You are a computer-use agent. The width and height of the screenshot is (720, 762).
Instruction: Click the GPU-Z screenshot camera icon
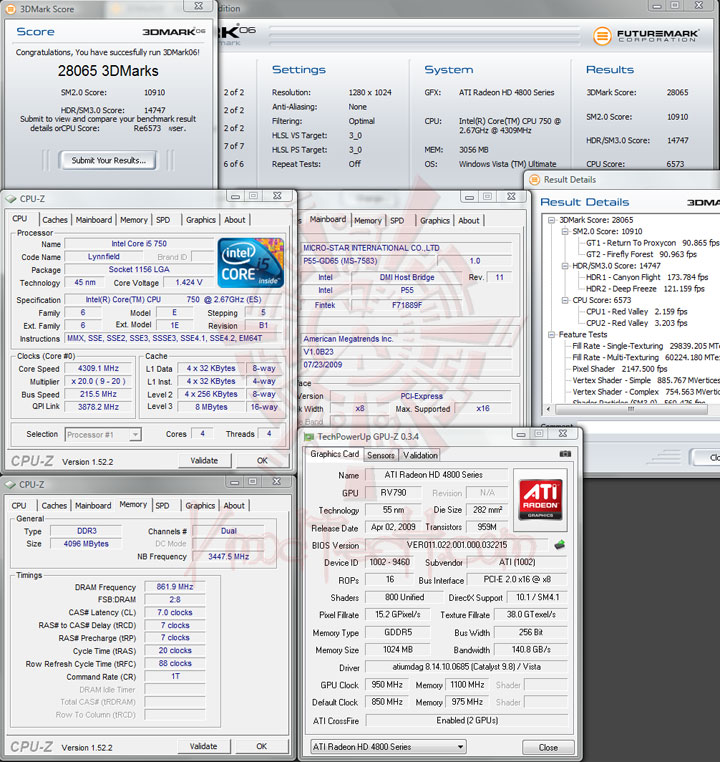coord(565,455)
